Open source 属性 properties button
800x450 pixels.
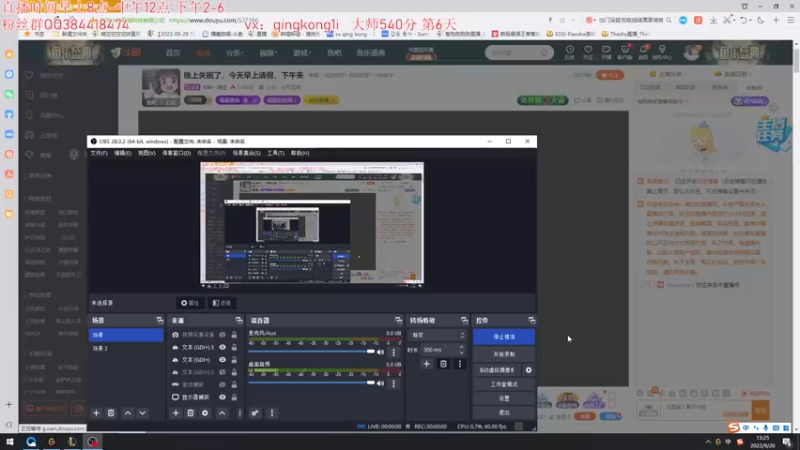tap(190, 303)
